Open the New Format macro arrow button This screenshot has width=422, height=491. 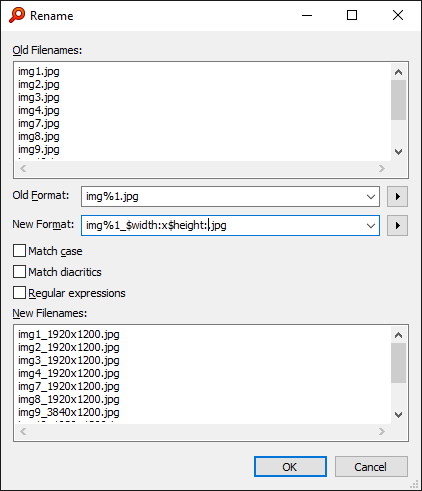point(397,226)
